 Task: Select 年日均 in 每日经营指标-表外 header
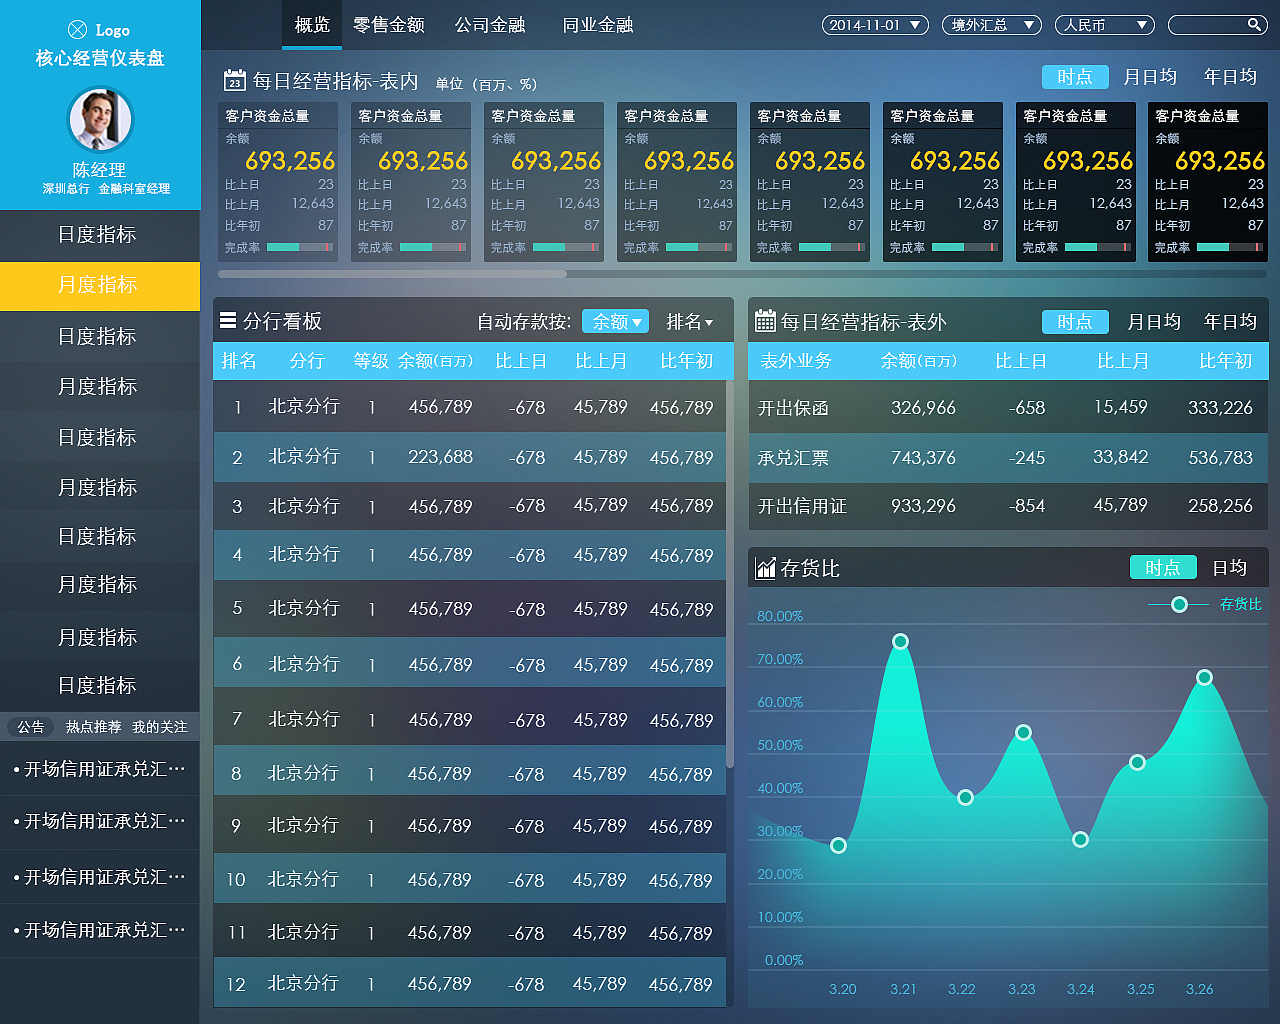point(1230,322)
